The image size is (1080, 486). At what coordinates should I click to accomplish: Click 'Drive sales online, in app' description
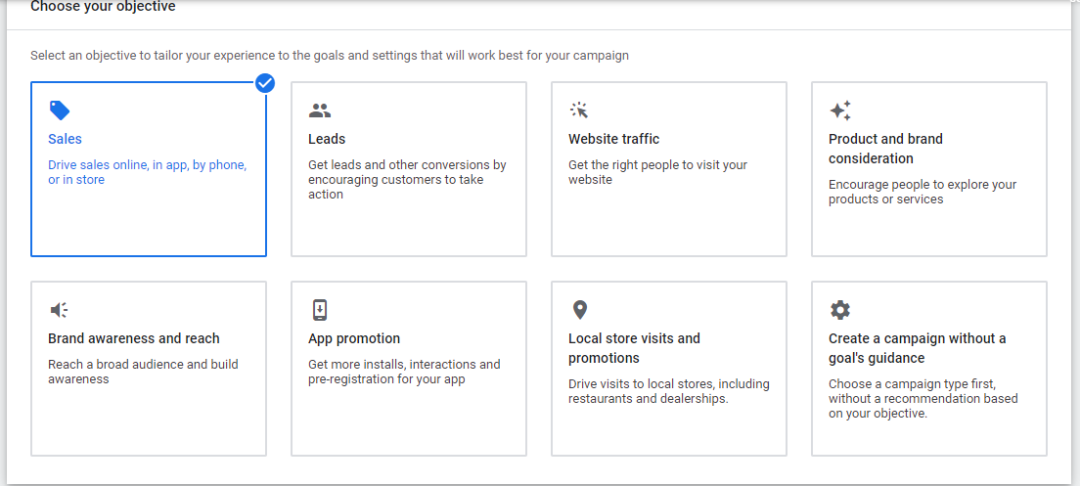[147, 173]
